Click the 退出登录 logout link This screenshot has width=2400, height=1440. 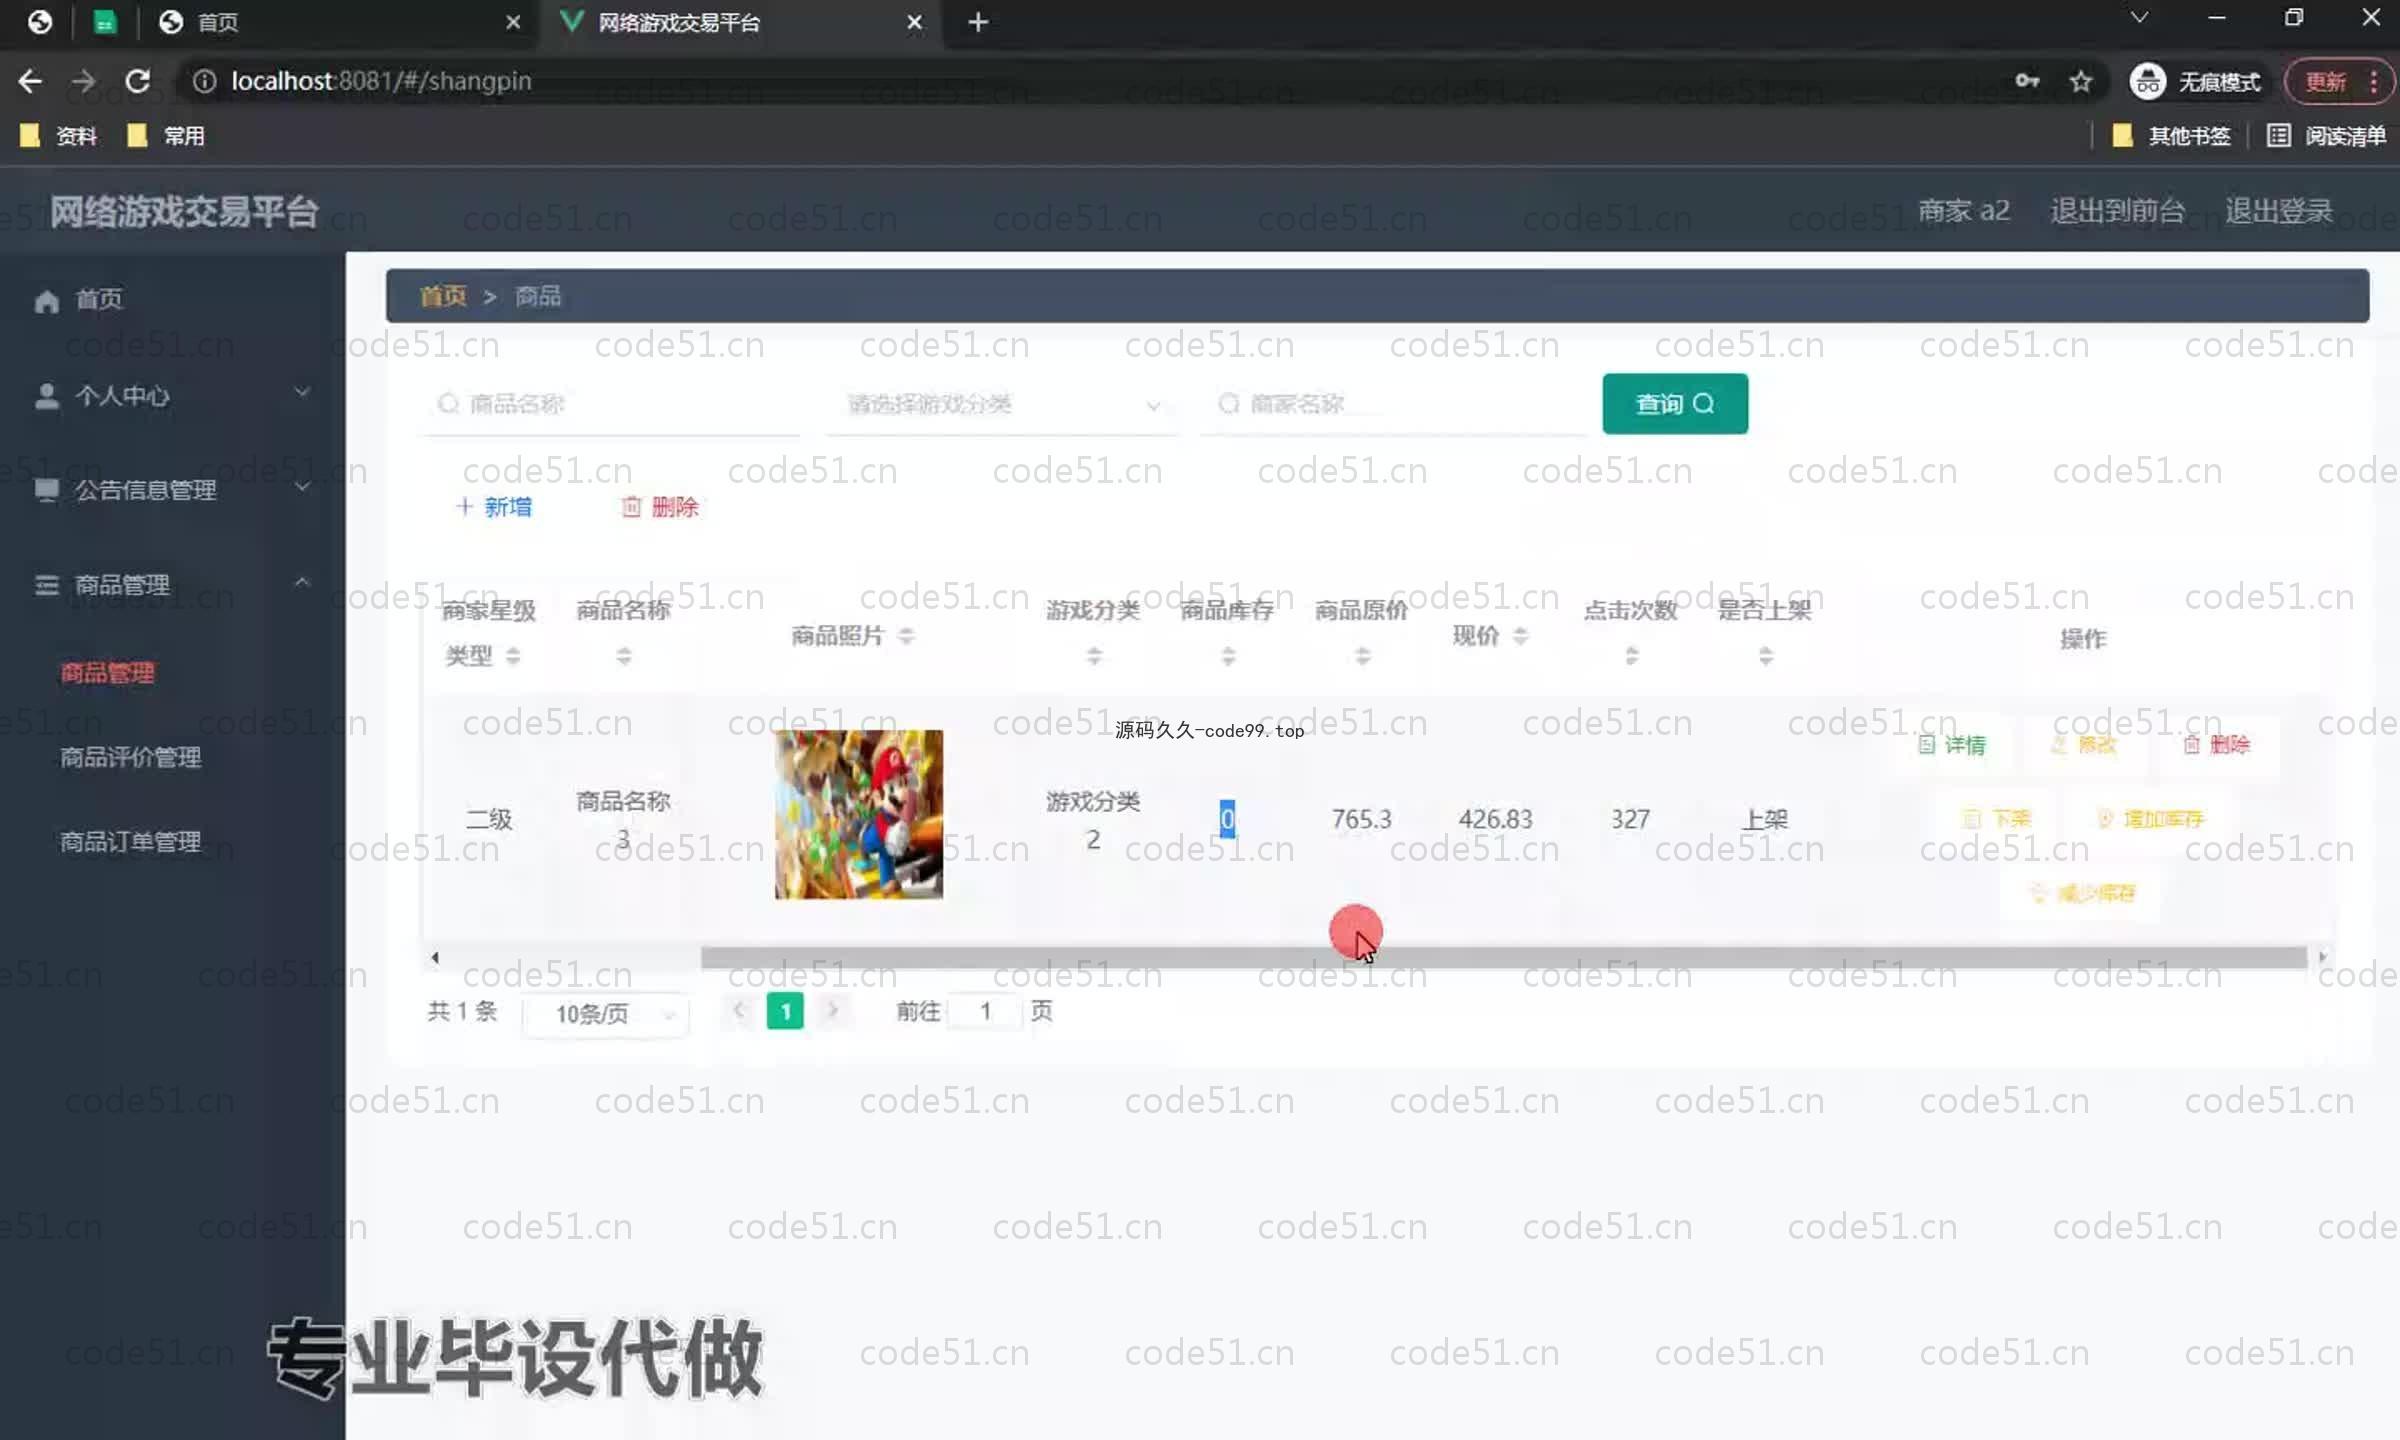tap(2278, 211)
